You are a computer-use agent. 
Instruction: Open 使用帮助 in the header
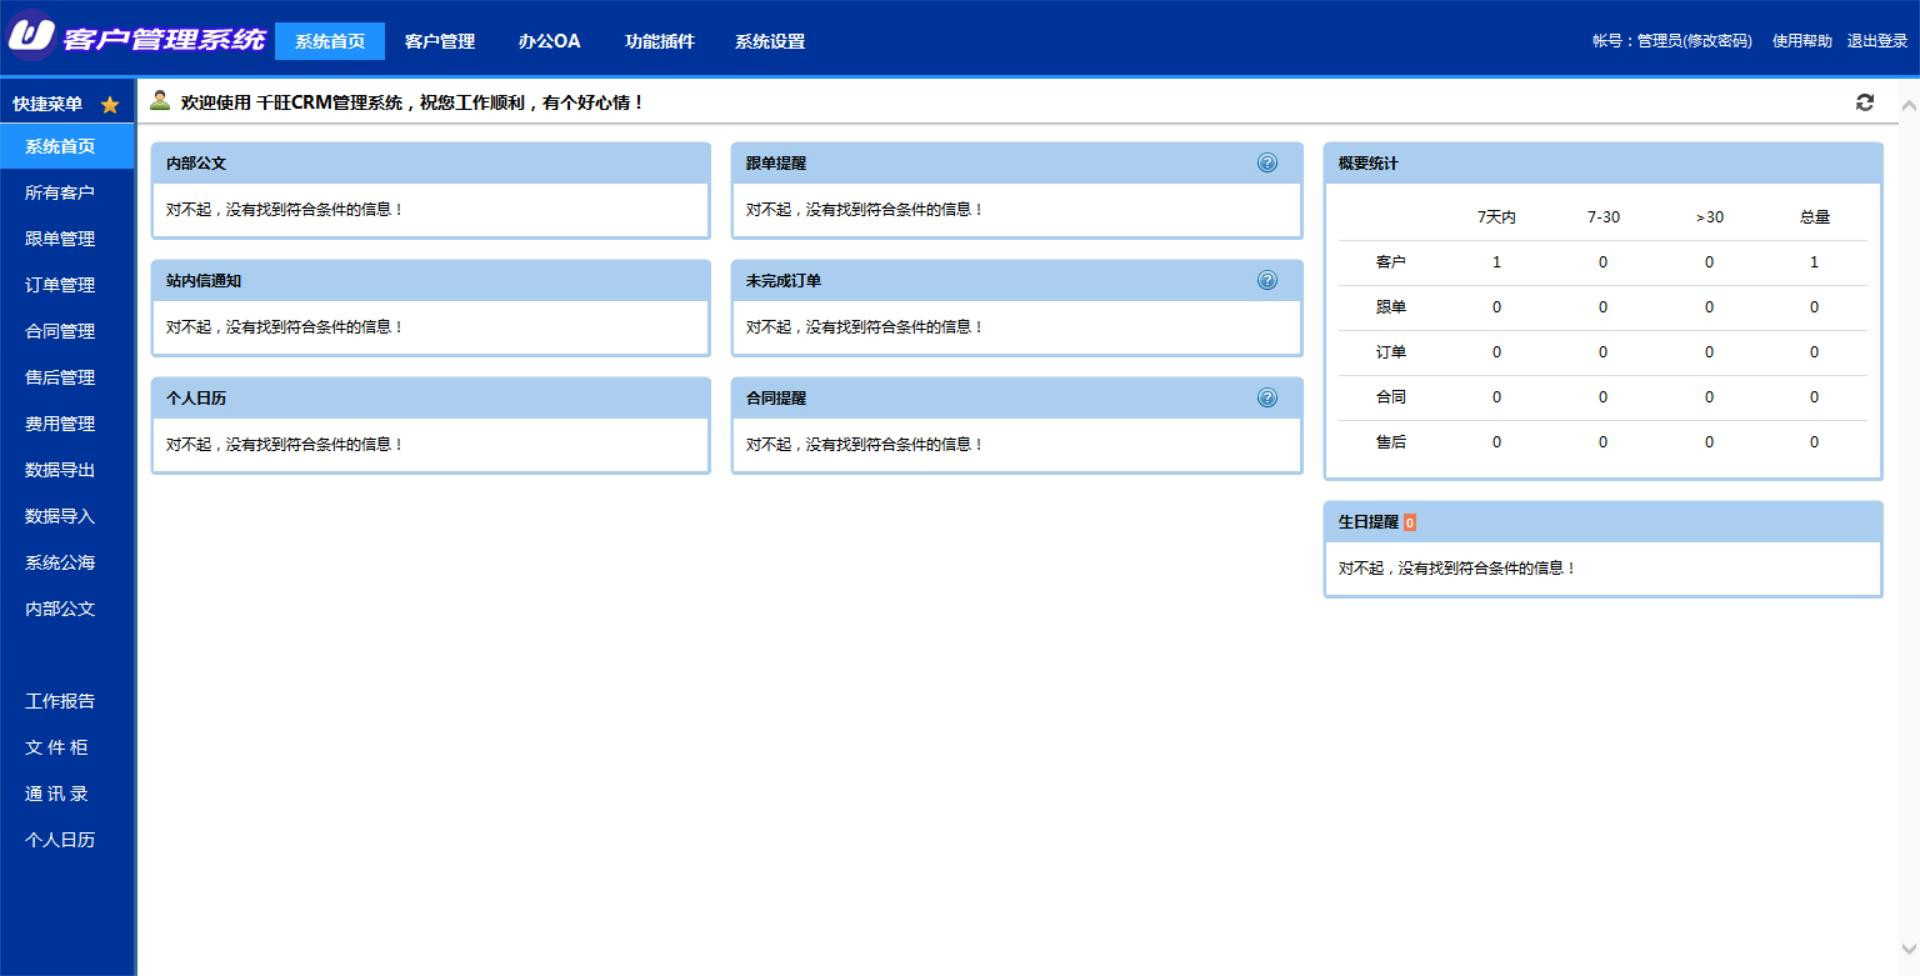(1802, 41)
